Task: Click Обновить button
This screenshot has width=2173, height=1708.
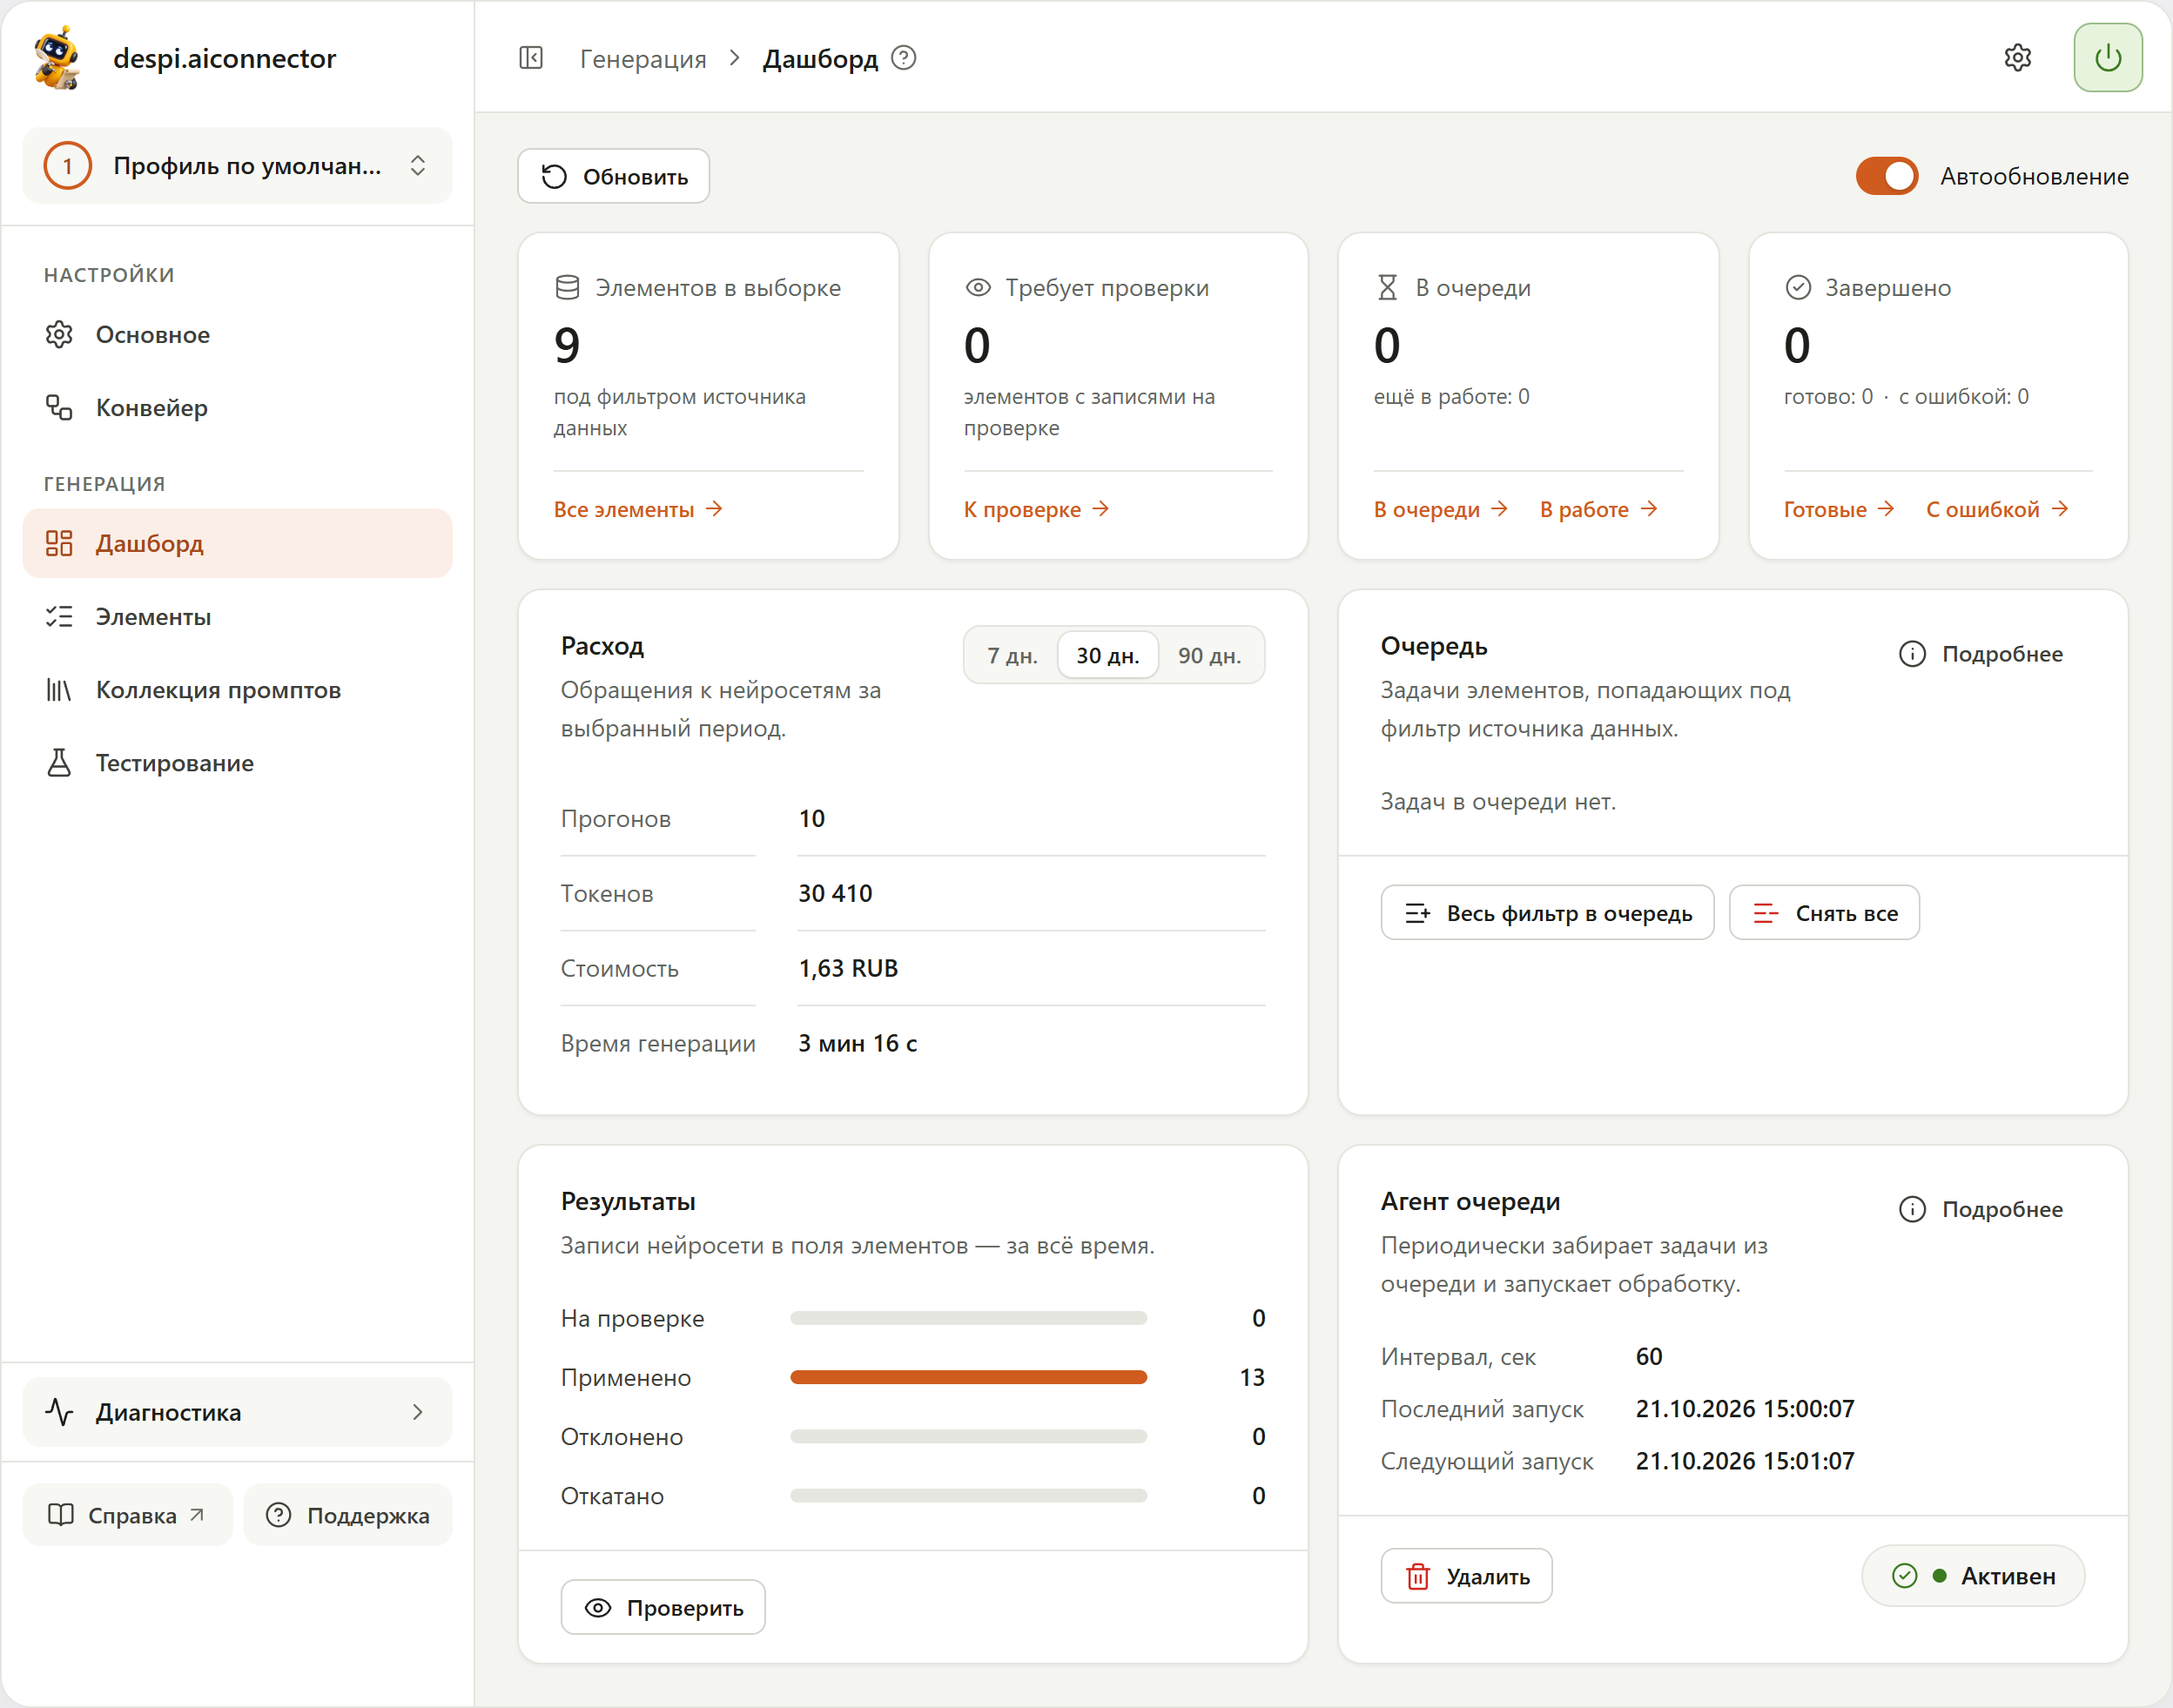Action: click(614, 177)
